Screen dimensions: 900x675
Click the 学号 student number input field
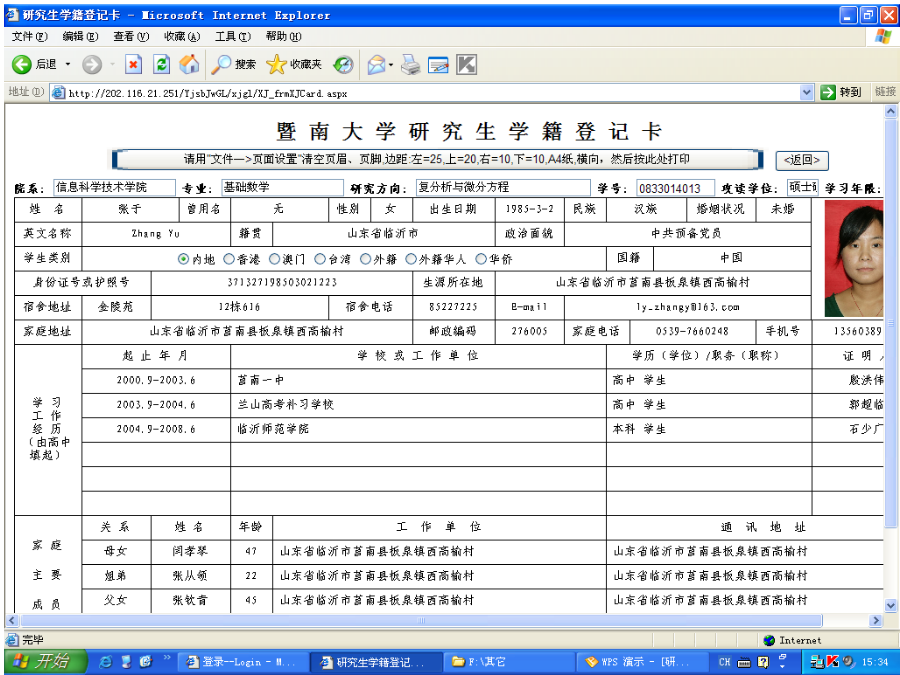[x=675, y=188]
